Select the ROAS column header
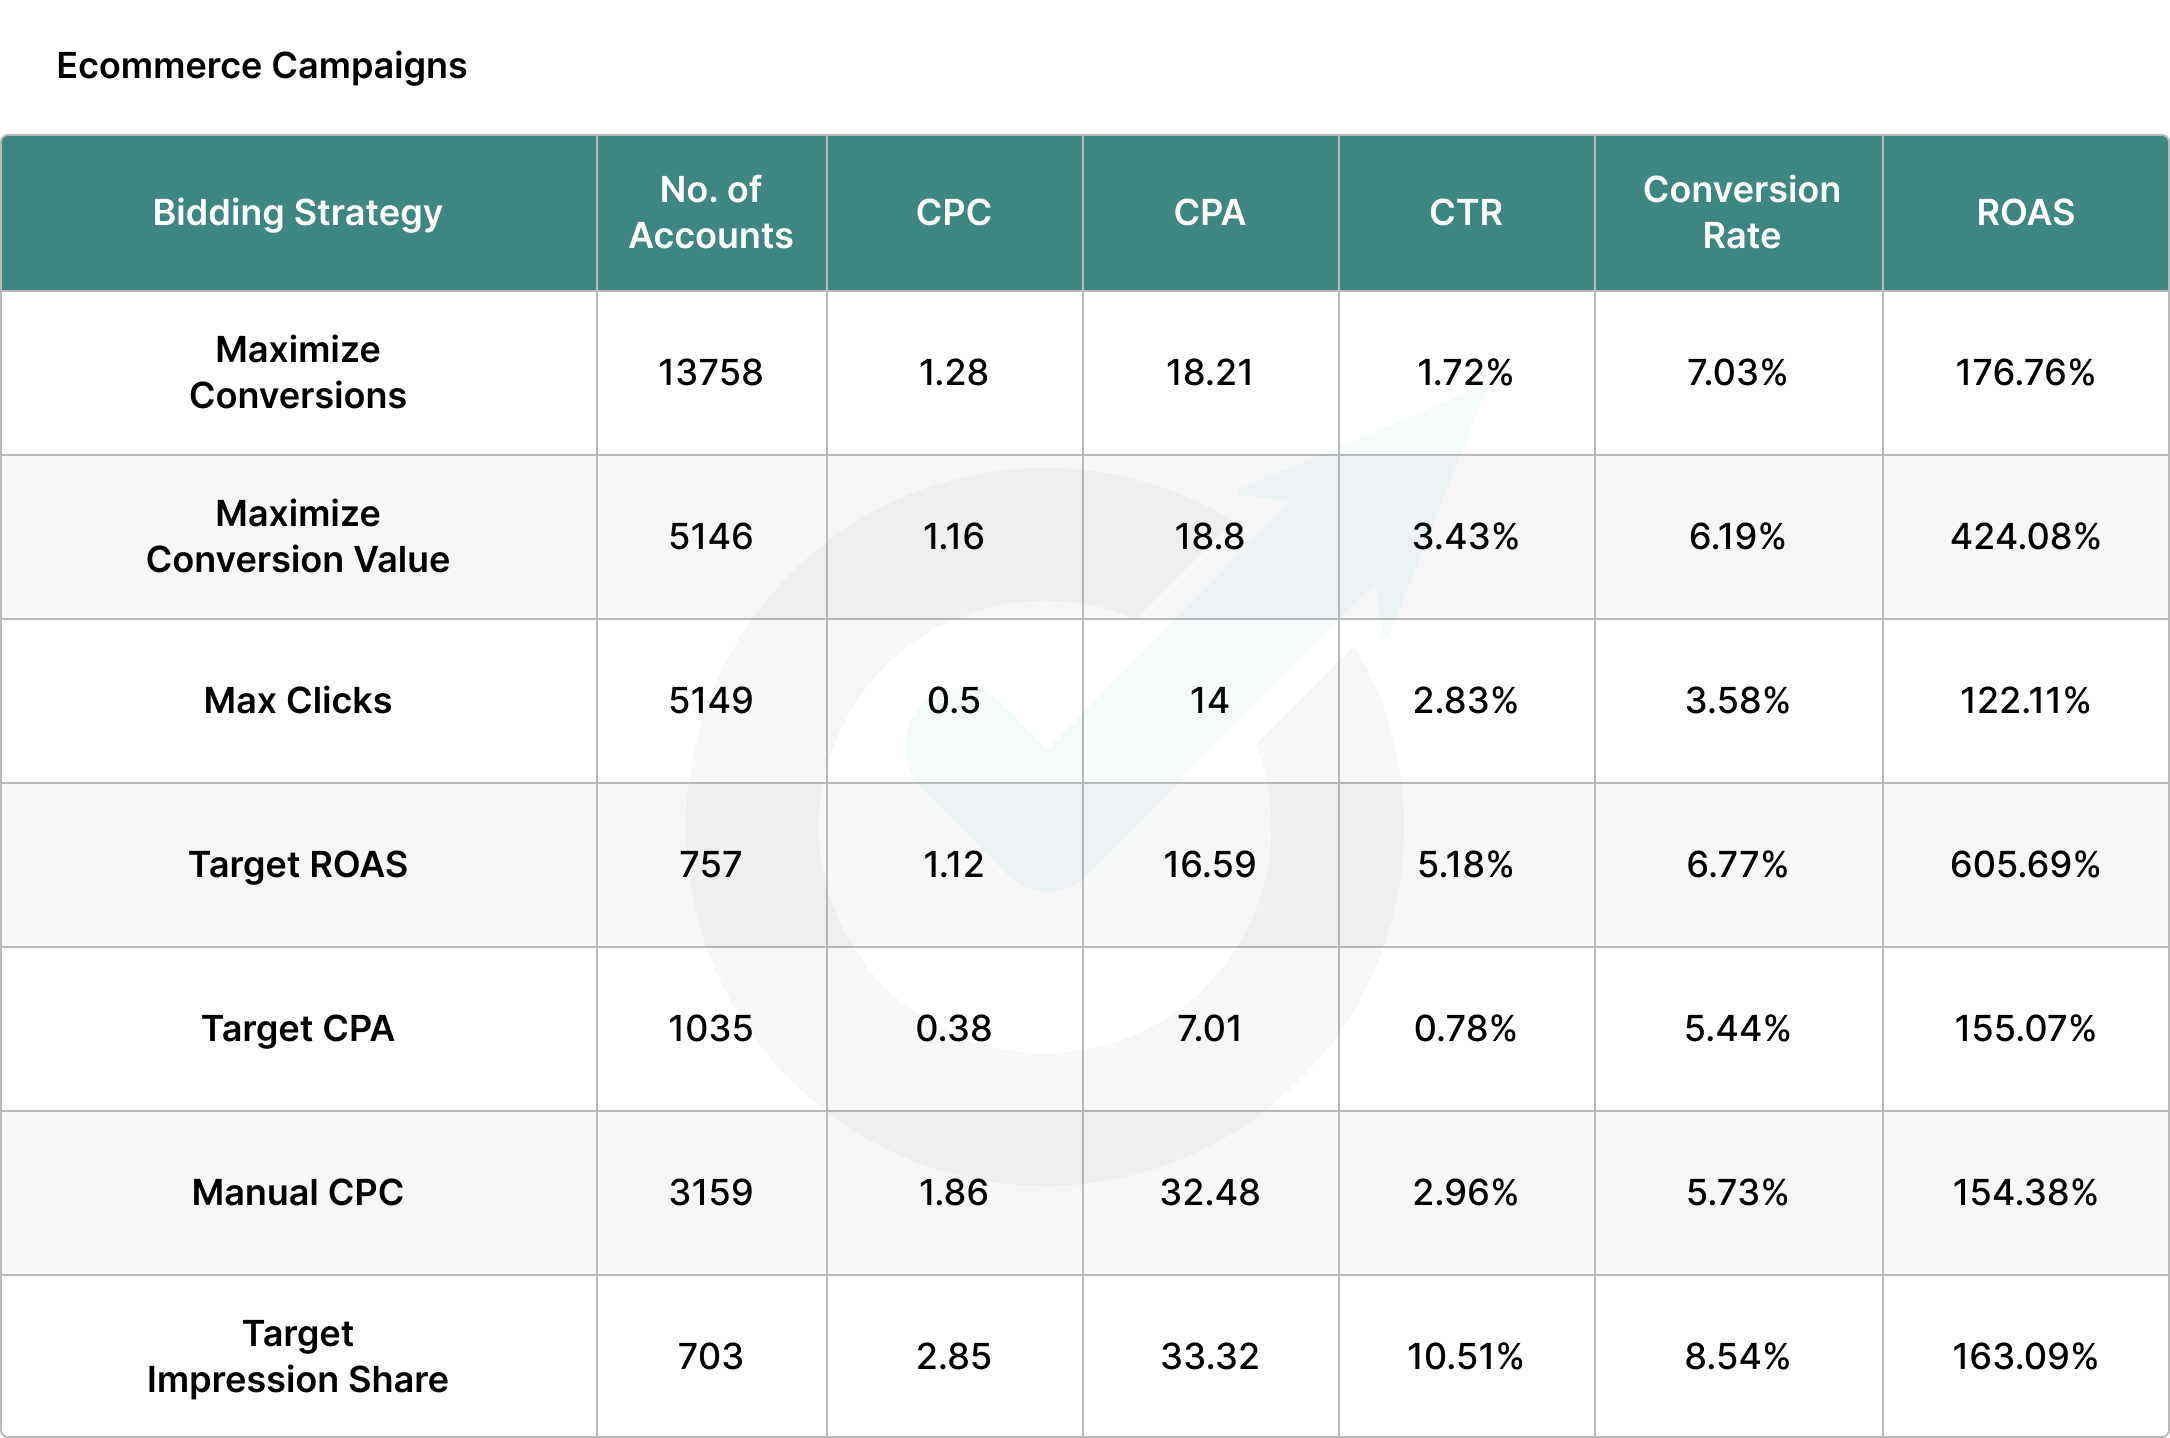Viewport: 2170px width, 1438px height. click(2025, 212)
